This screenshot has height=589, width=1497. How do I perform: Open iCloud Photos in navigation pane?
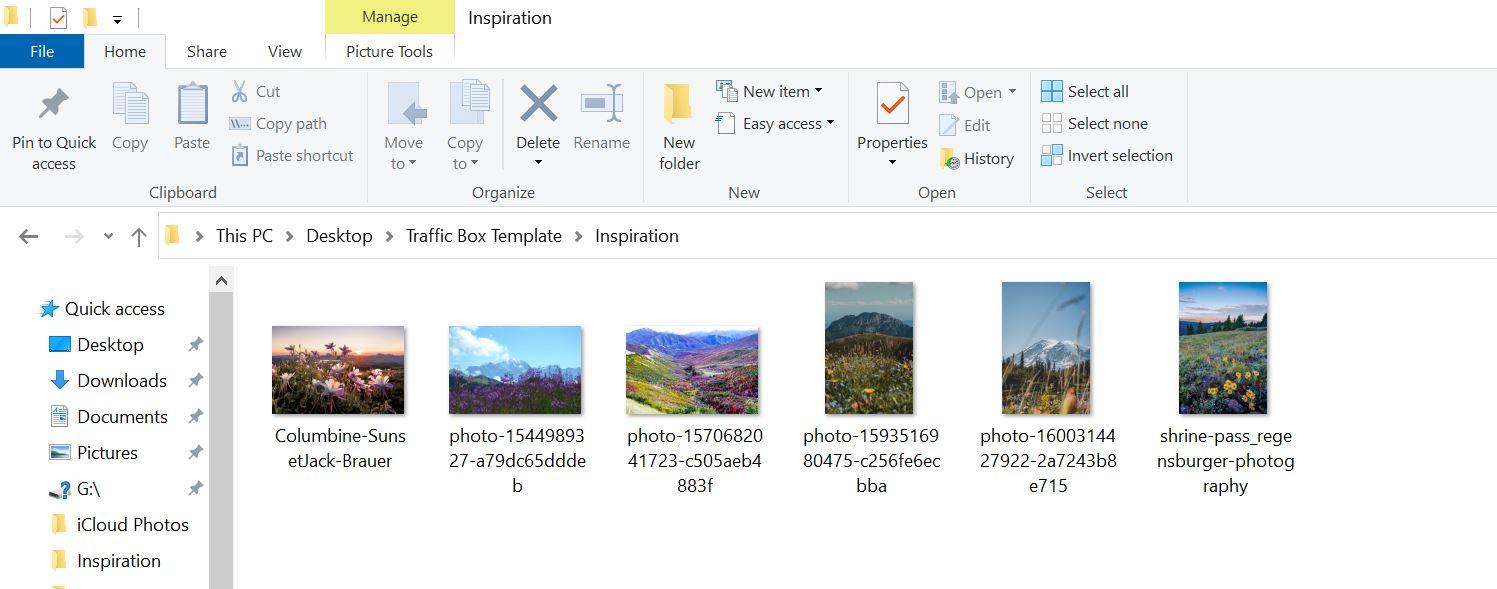pyautogui.click(x=119, y=525)
